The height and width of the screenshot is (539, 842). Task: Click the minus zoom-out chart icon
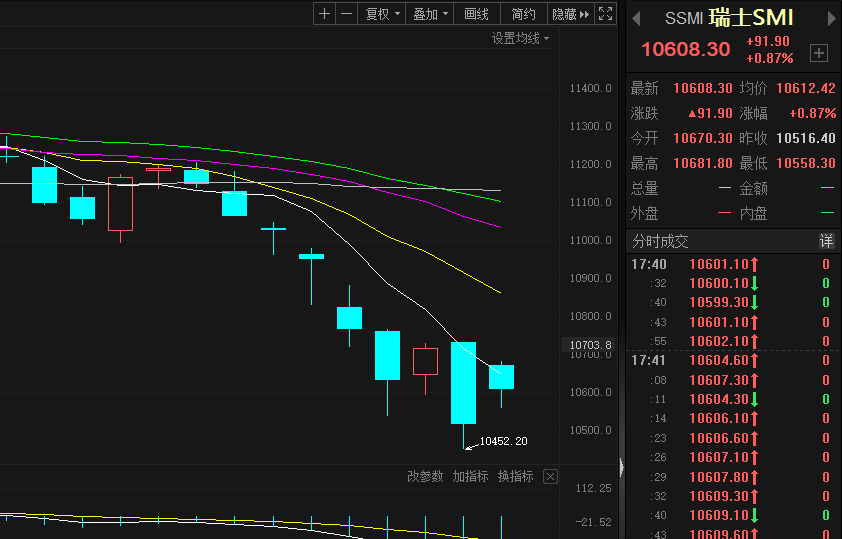point(346,13)
